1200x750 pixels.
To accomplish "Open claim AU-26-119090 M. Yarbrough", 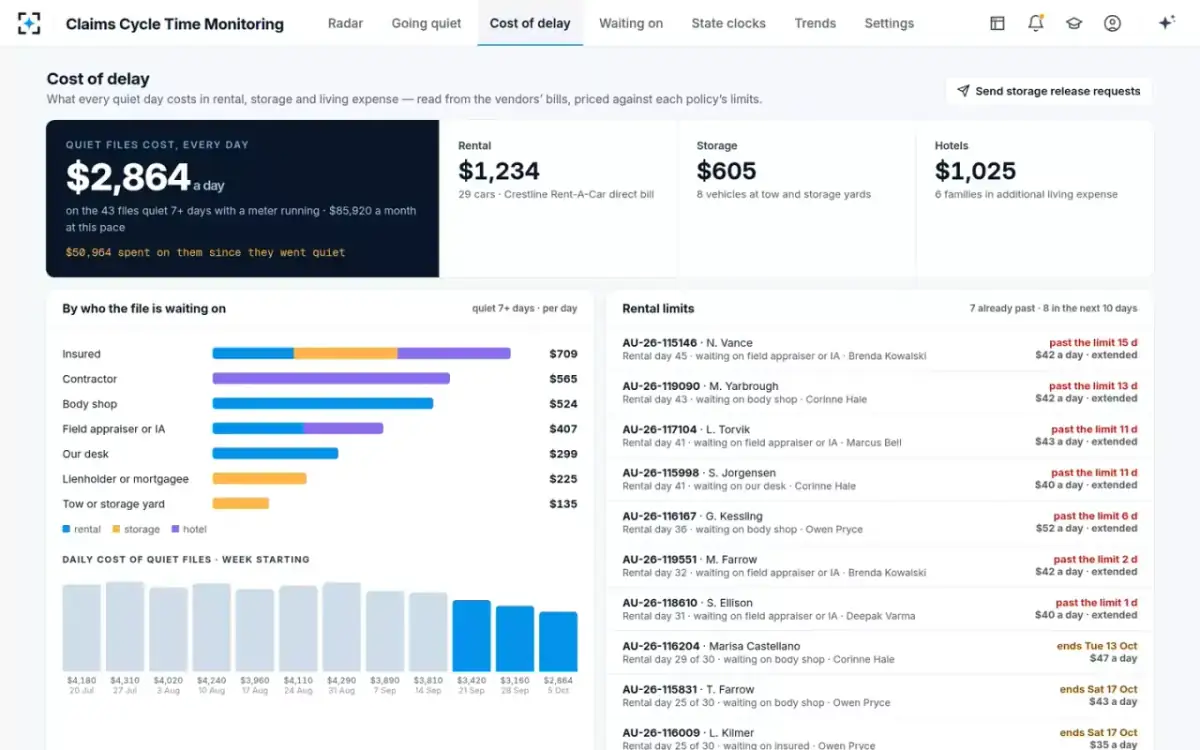I will point(880,392).
